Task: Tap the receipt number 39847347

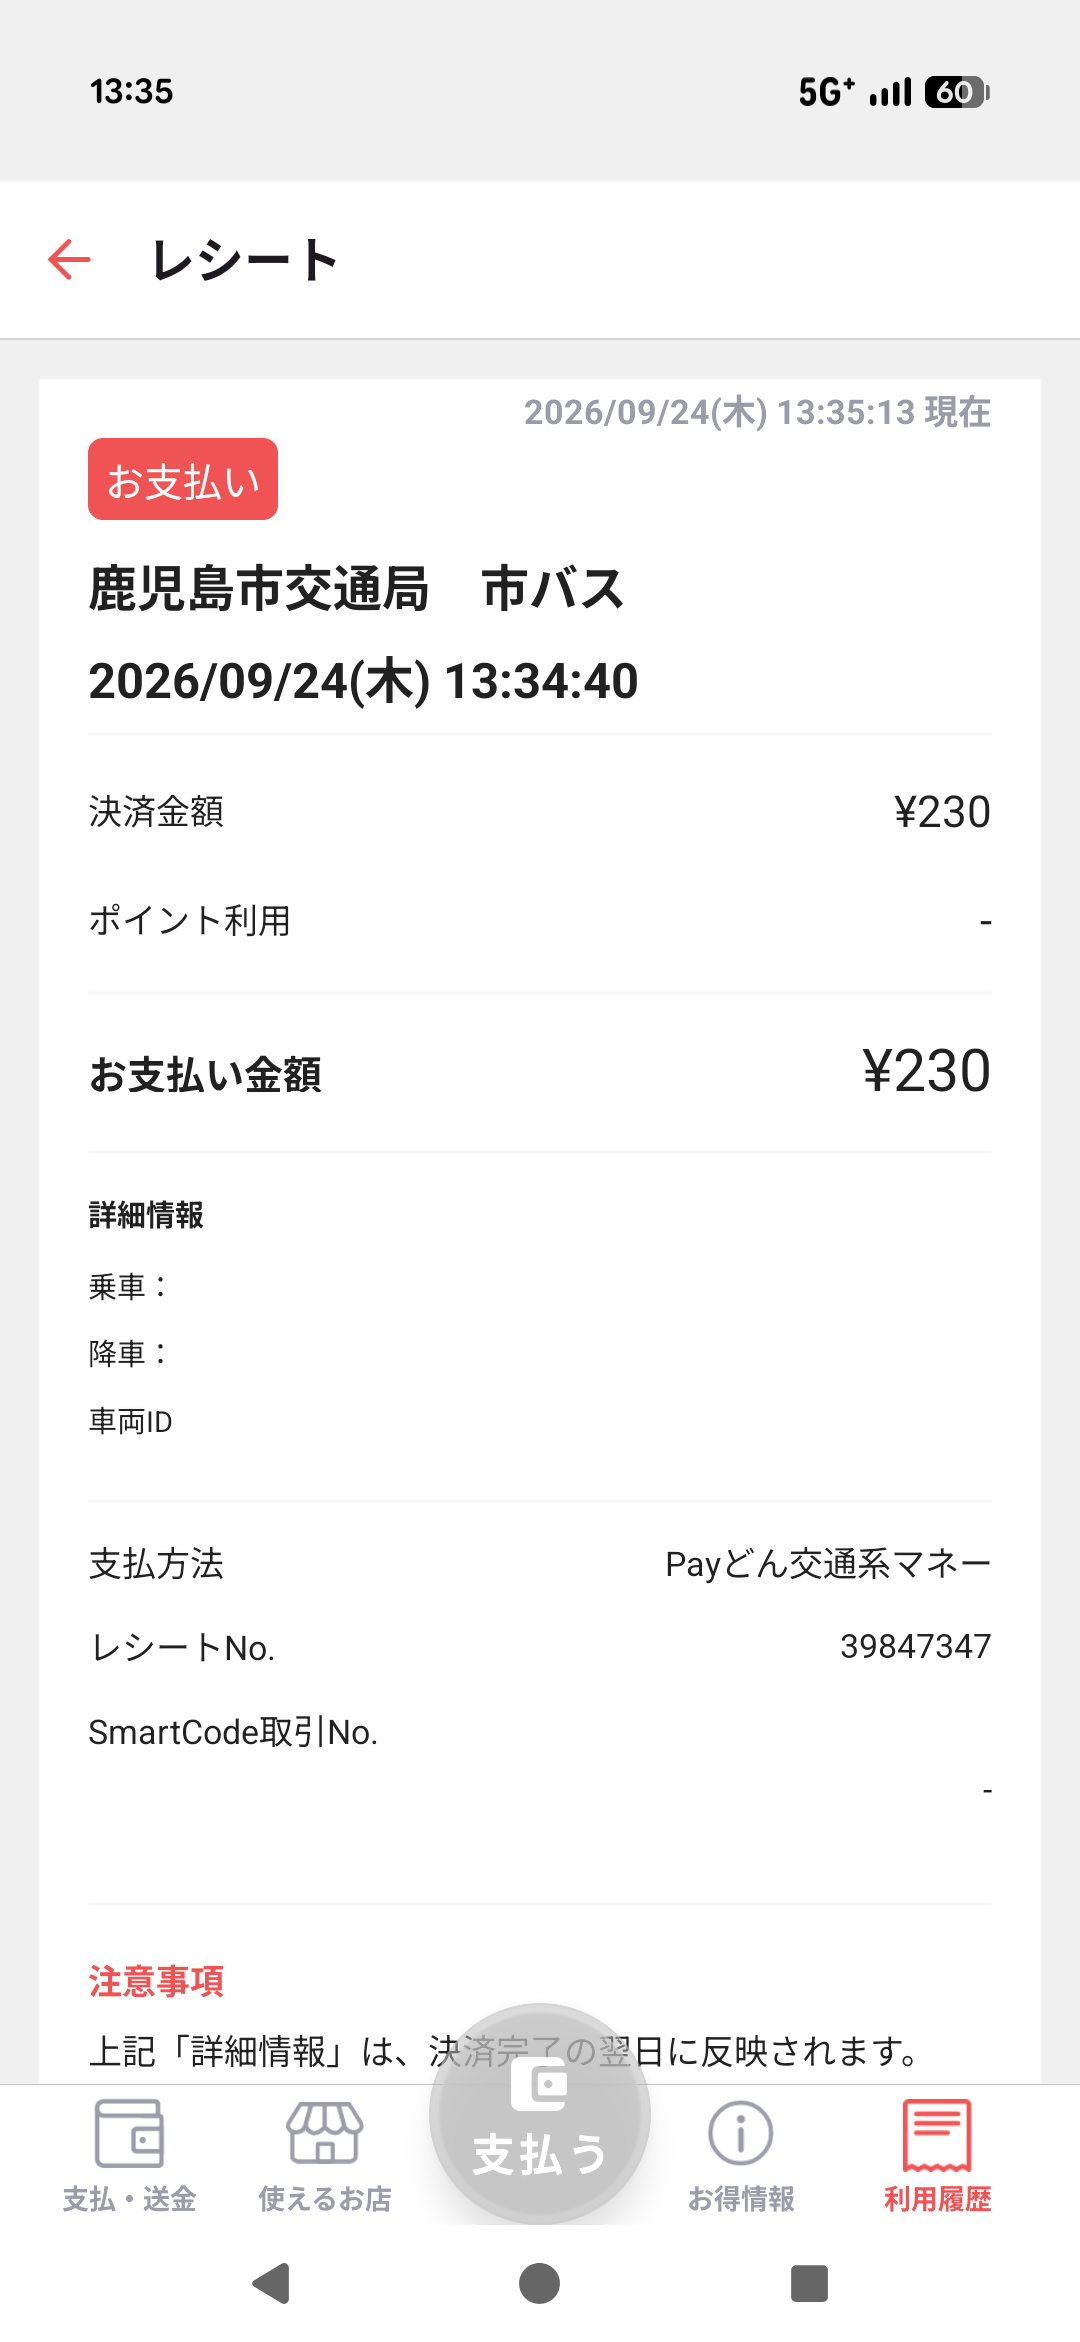Action: coord(915,1646)
